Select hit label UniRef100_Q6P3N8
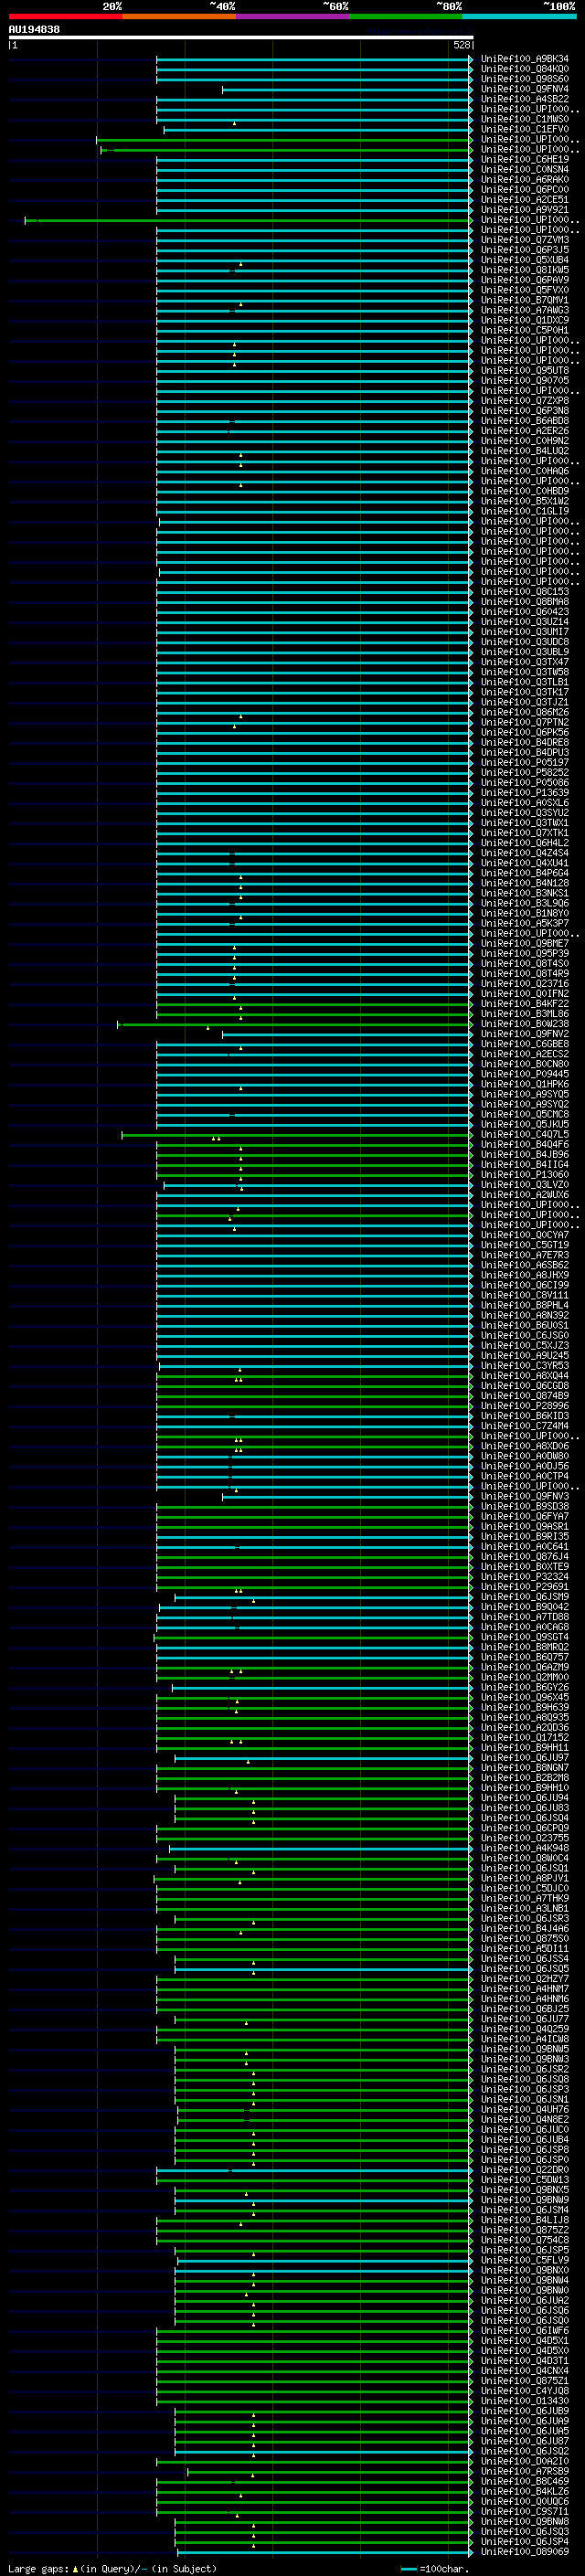585x2576 pixels. pos(524,410)
